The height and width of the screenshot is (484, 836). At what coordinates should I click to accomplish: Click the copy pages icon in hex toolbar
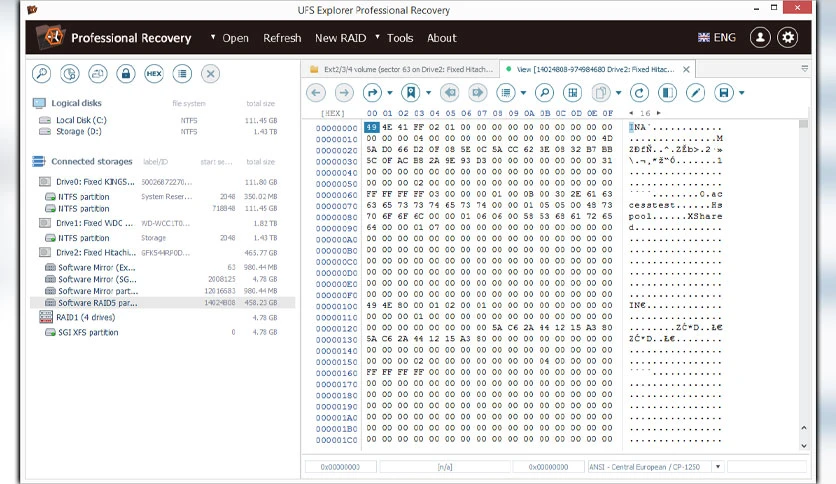coord(601,93)
